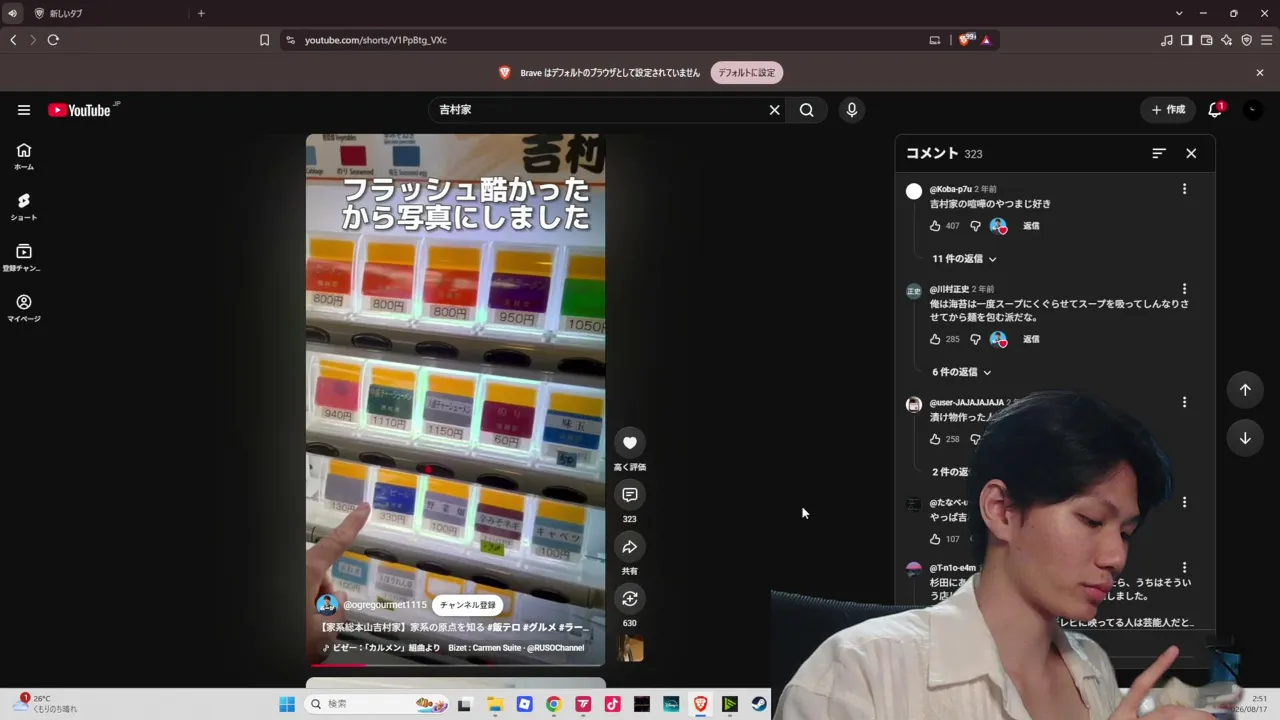Reload the page
The width and height of the screenshot is (1280, 720).
tap(53, 40)
